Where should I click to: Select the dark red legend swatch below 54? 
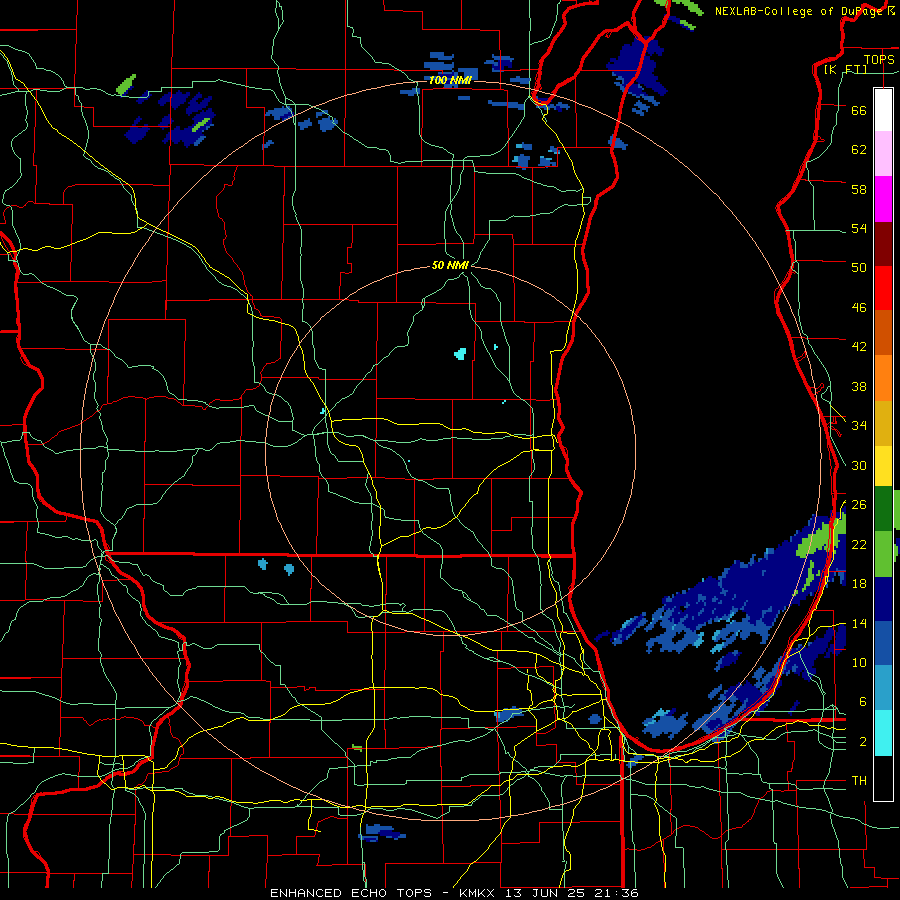point(883,243)
